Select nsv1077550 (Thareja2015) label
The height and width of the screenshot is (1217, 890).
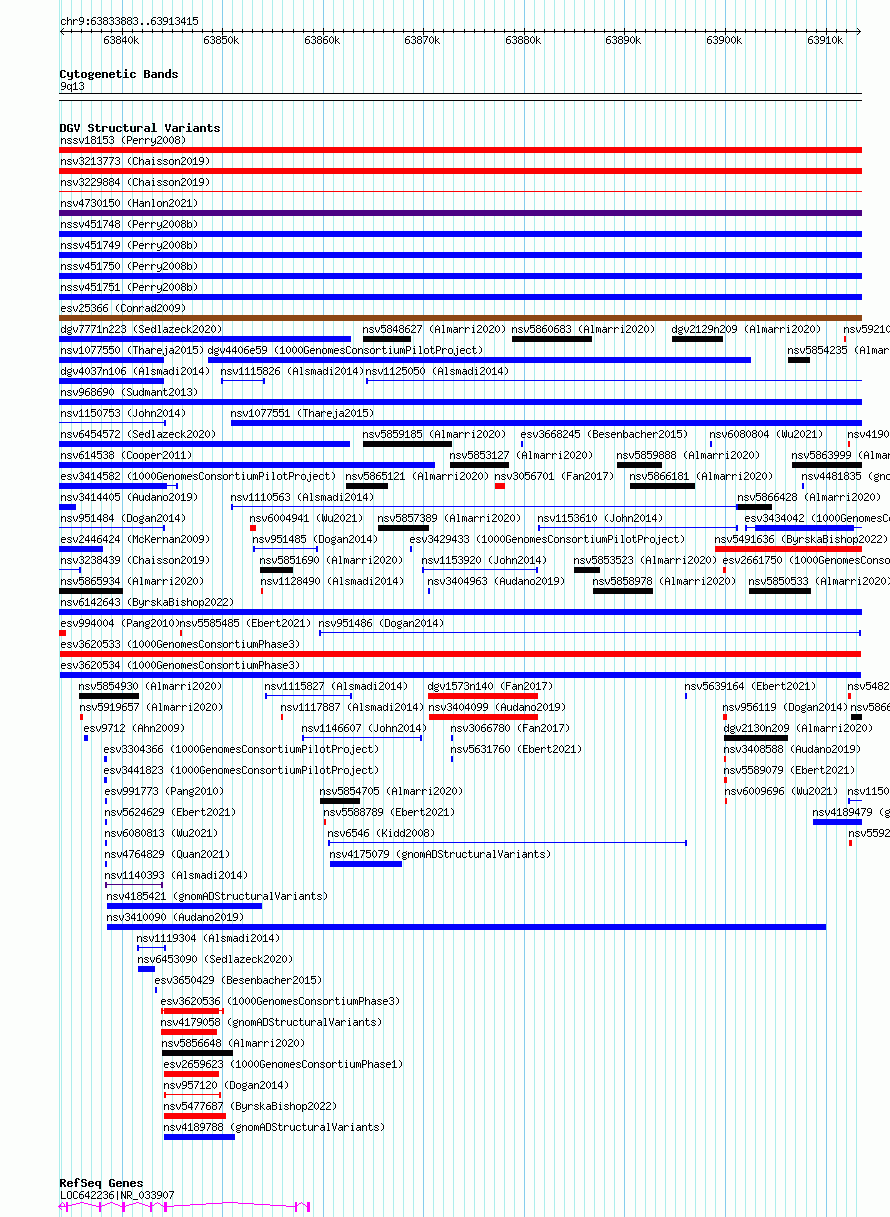pyautogui.click(x=132, y=350)
